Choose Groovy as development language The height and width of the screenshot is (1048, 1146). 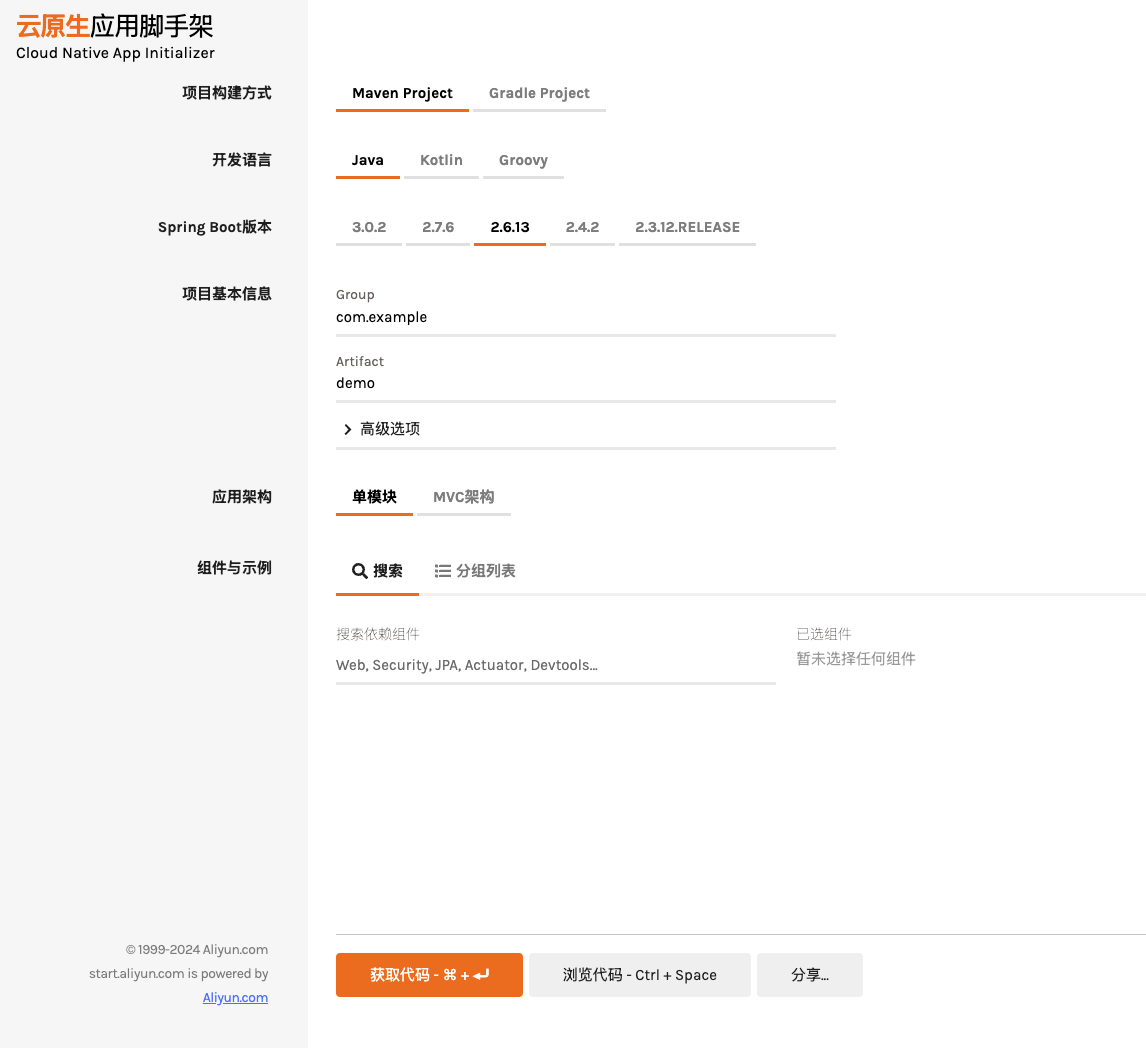(x=523, y=161)
